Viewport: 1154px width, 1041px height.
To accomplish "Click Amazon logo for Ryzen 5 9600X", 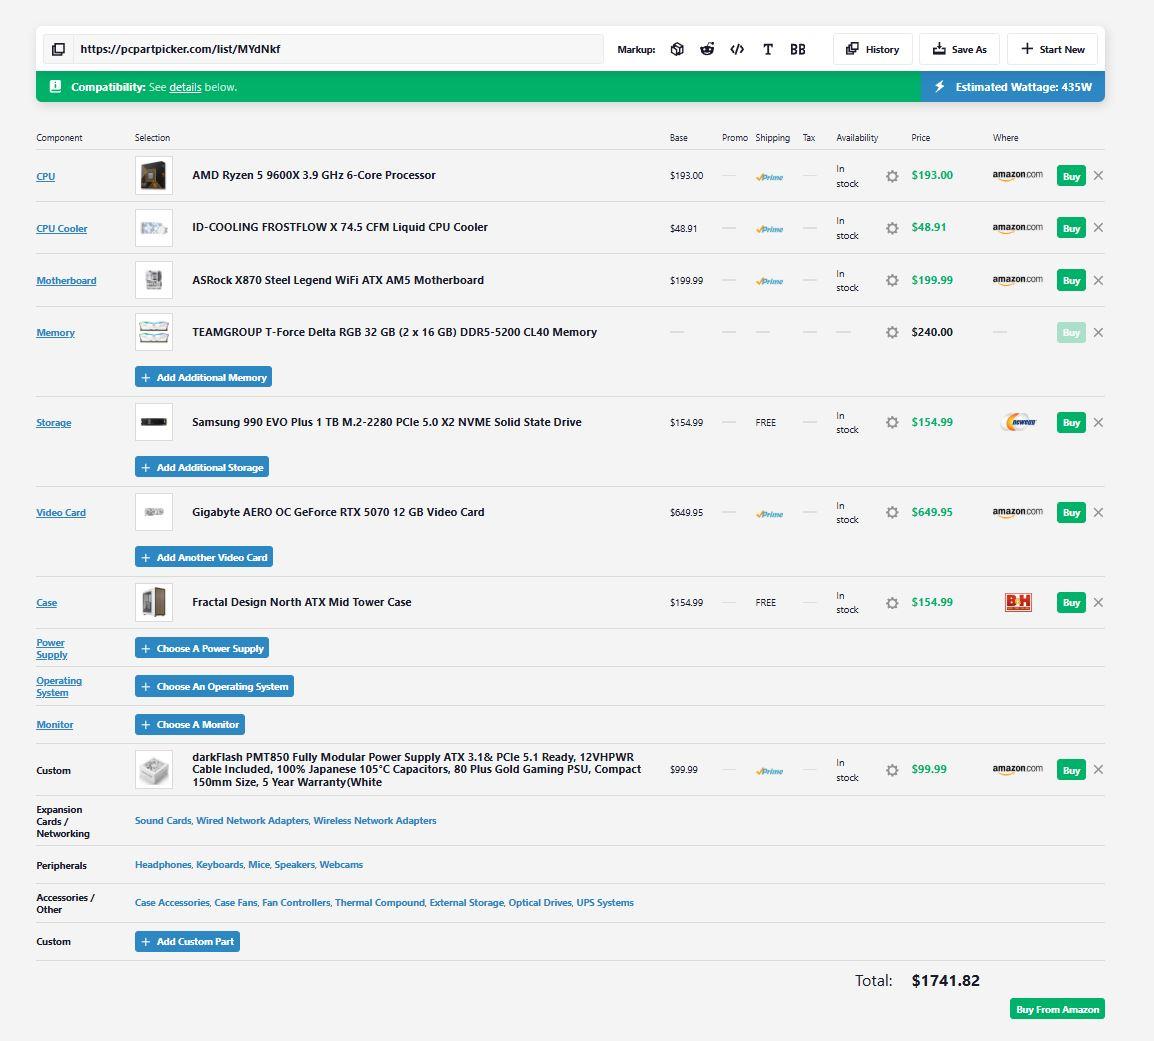I will click(1017, 175).
